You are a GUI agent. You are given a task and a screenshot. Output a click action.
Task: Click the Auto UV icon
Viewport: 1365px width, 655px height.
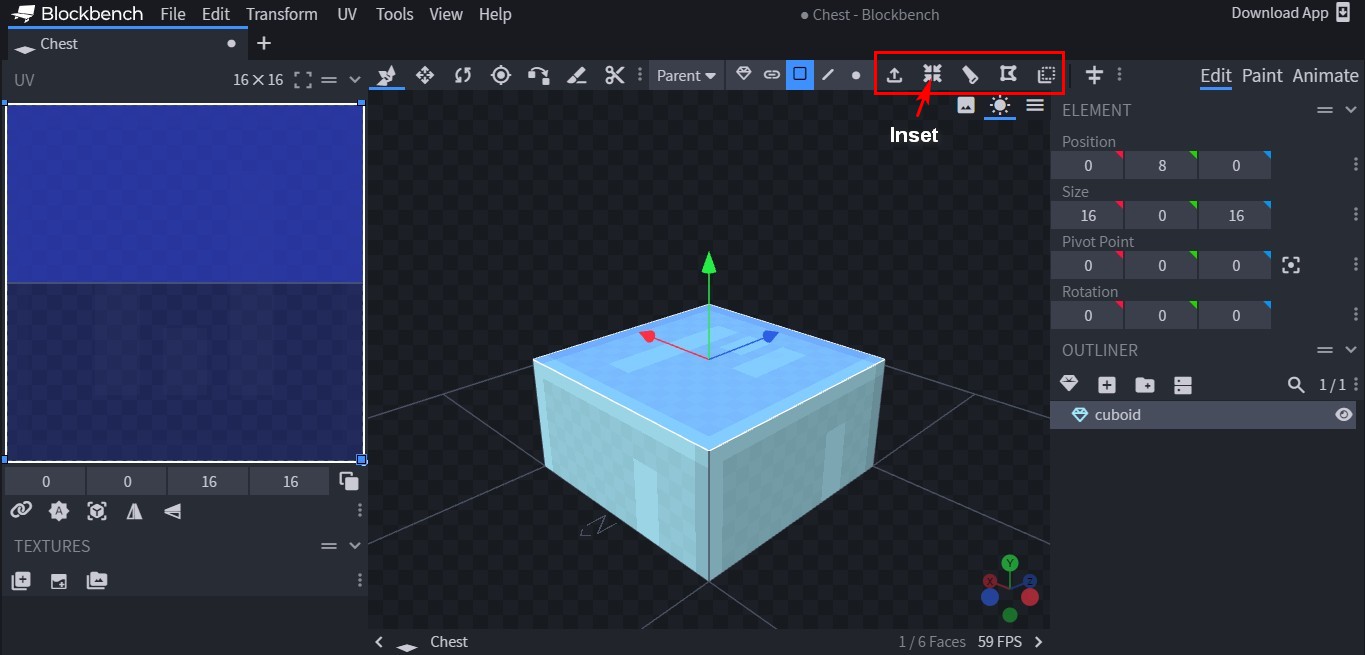point(59,511)
